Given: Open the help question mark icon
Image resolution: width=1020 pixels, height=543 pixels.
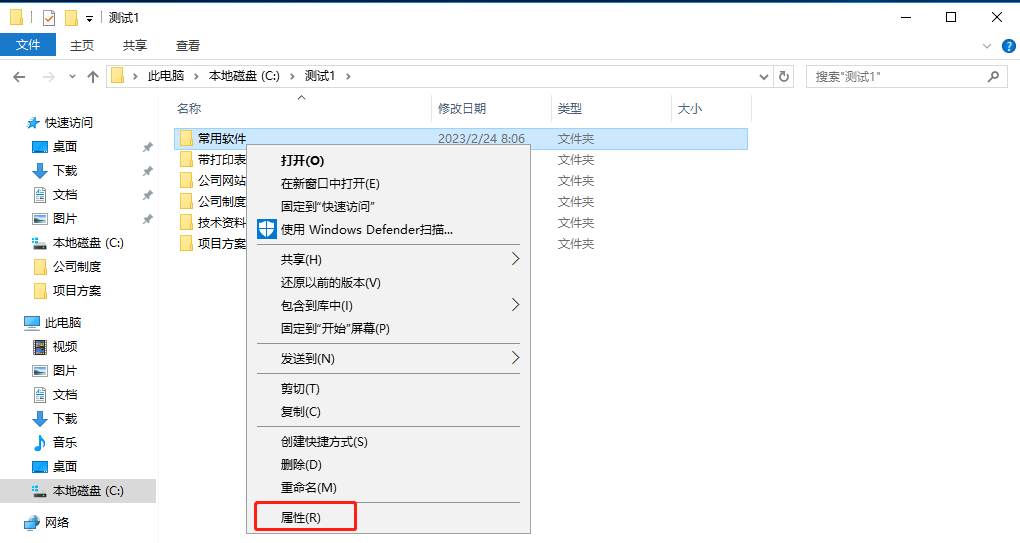Looking at the screenshot, I should coord(1009,46).
